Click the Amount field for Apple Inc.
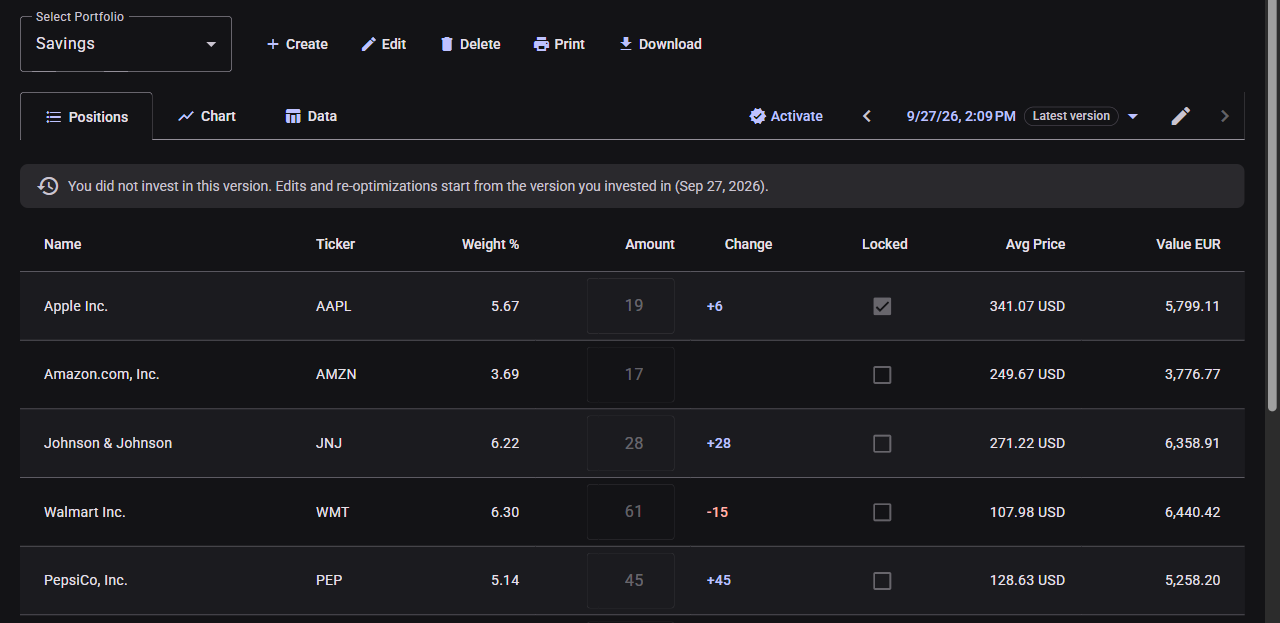This screenshot has height=623, width=1280. click(631, 306)
